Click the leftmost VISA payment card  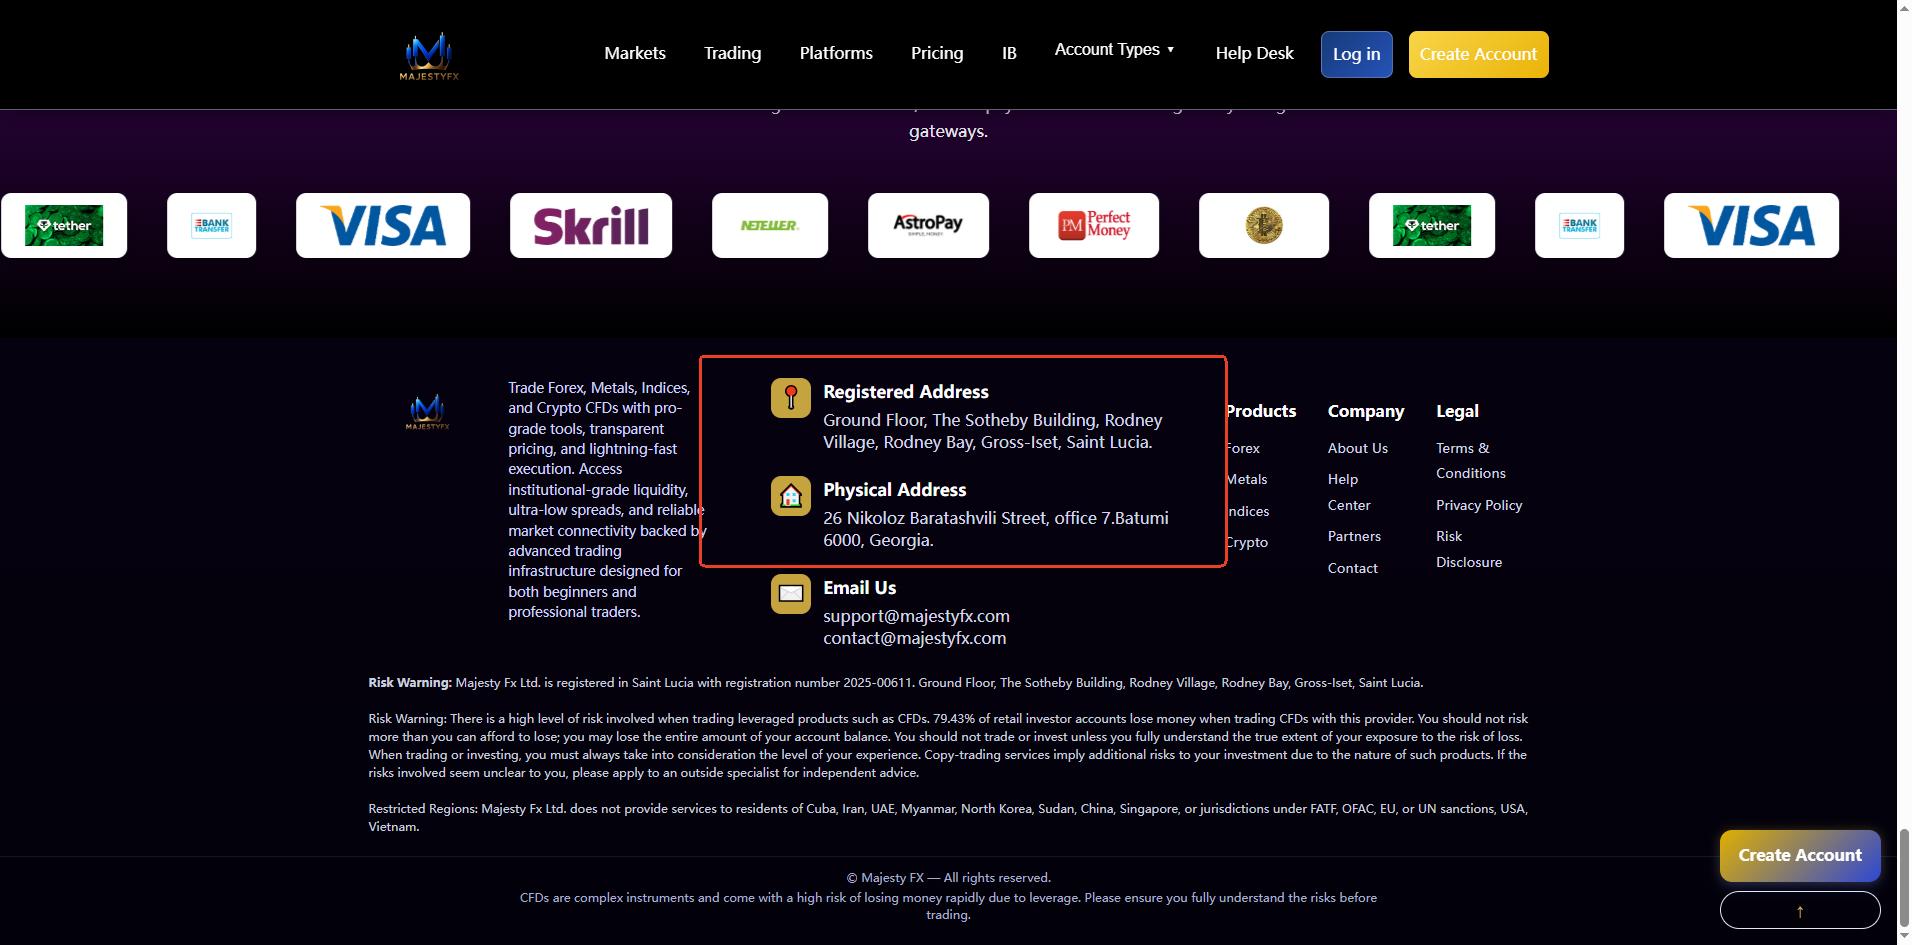point(383,225)
